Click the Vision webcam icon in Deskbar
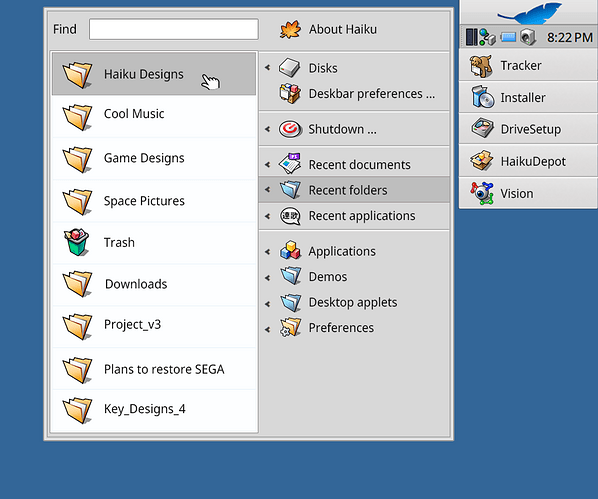The image size is (598, 499). 481,193
